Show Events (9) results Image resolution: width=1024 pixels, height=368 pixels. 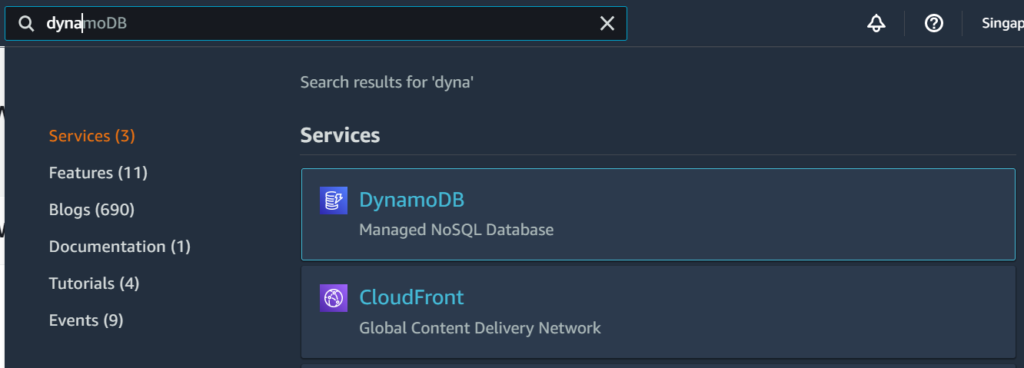86,320
